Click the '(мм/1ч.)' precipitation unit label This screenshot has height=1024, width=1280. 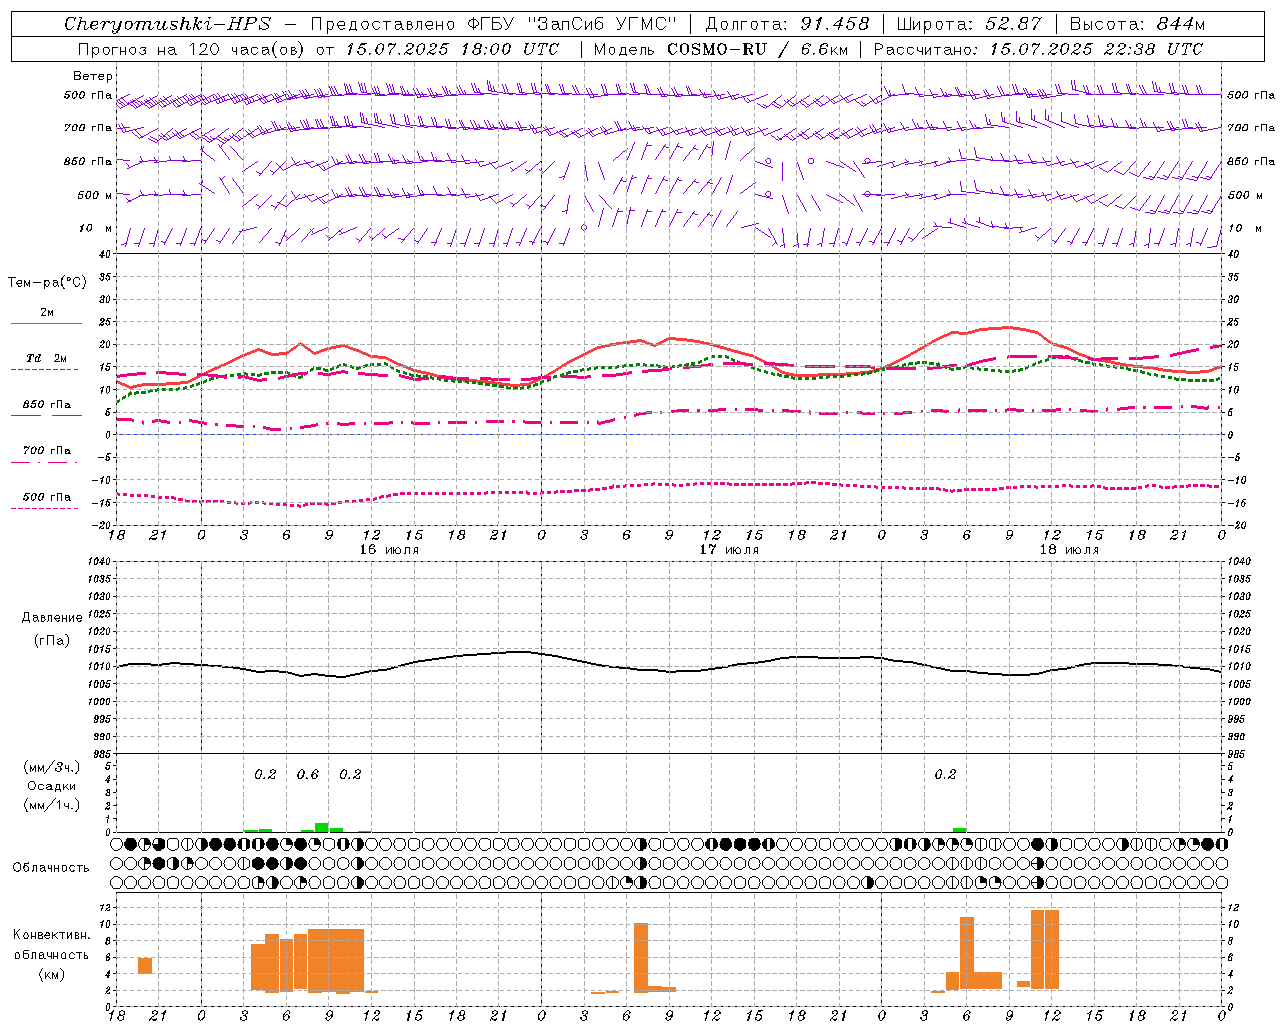(x=52, y=805)
